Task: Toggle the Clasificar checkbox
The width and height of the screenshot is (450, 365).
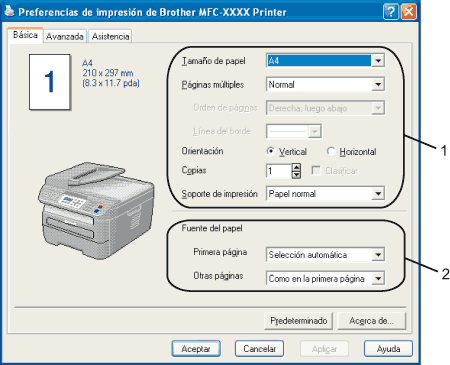Action: [x=316, y=171]
